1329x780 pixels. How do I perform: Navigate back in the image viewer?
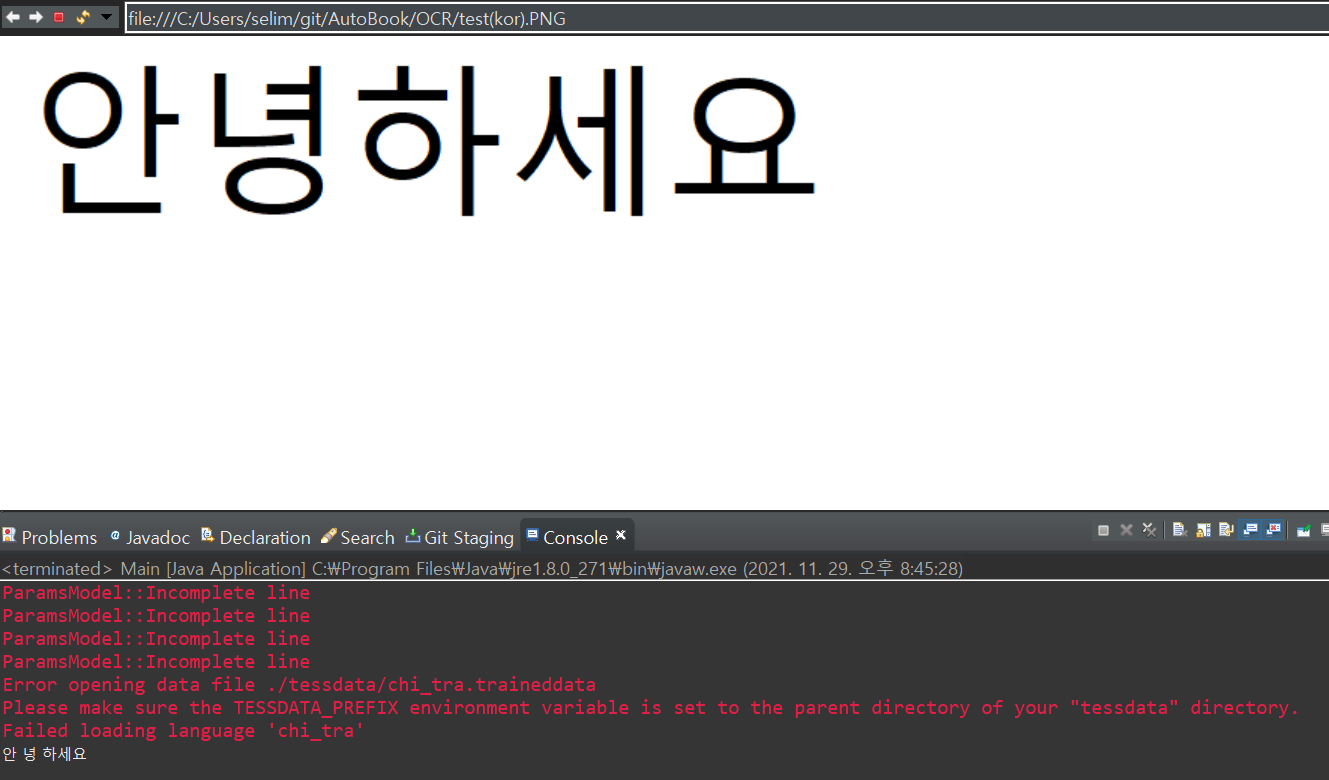[12, 16]
